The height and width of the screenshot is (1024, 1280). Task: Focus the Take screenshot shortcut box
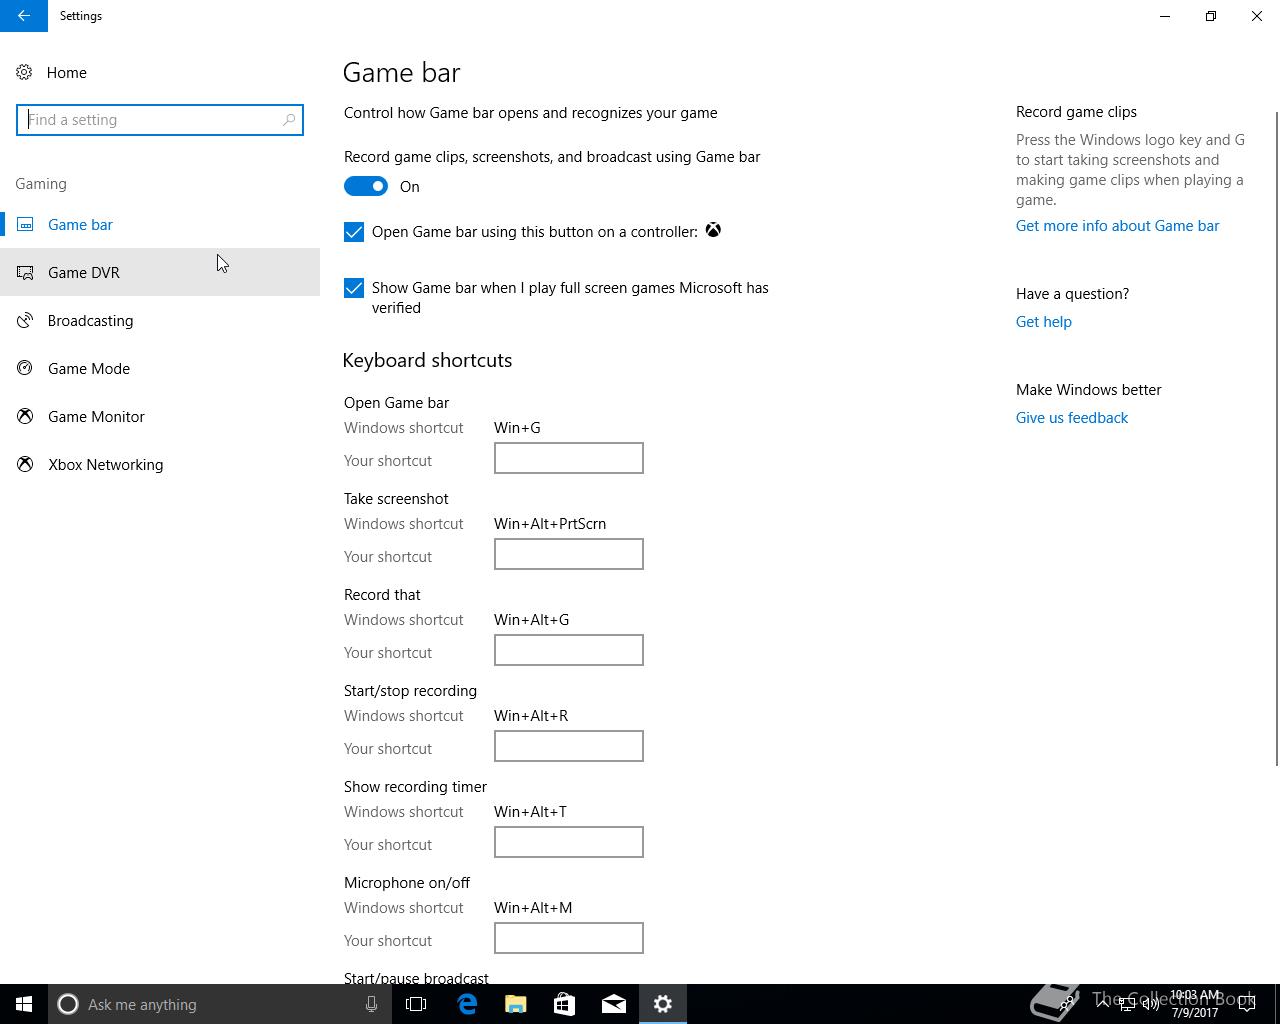[569, 554]
